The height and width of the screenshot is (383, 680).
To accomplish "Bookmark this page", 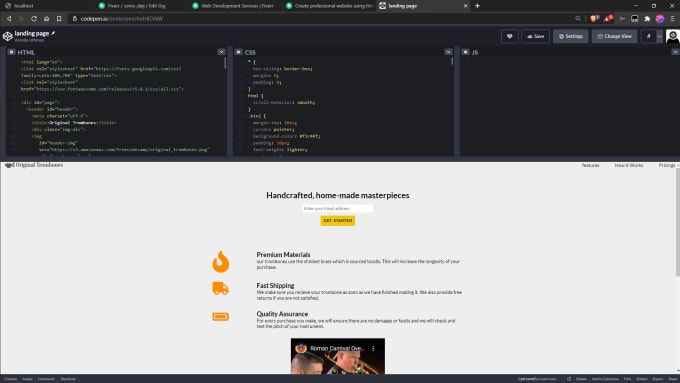I will pyautogui.click(x=59, y=19).
